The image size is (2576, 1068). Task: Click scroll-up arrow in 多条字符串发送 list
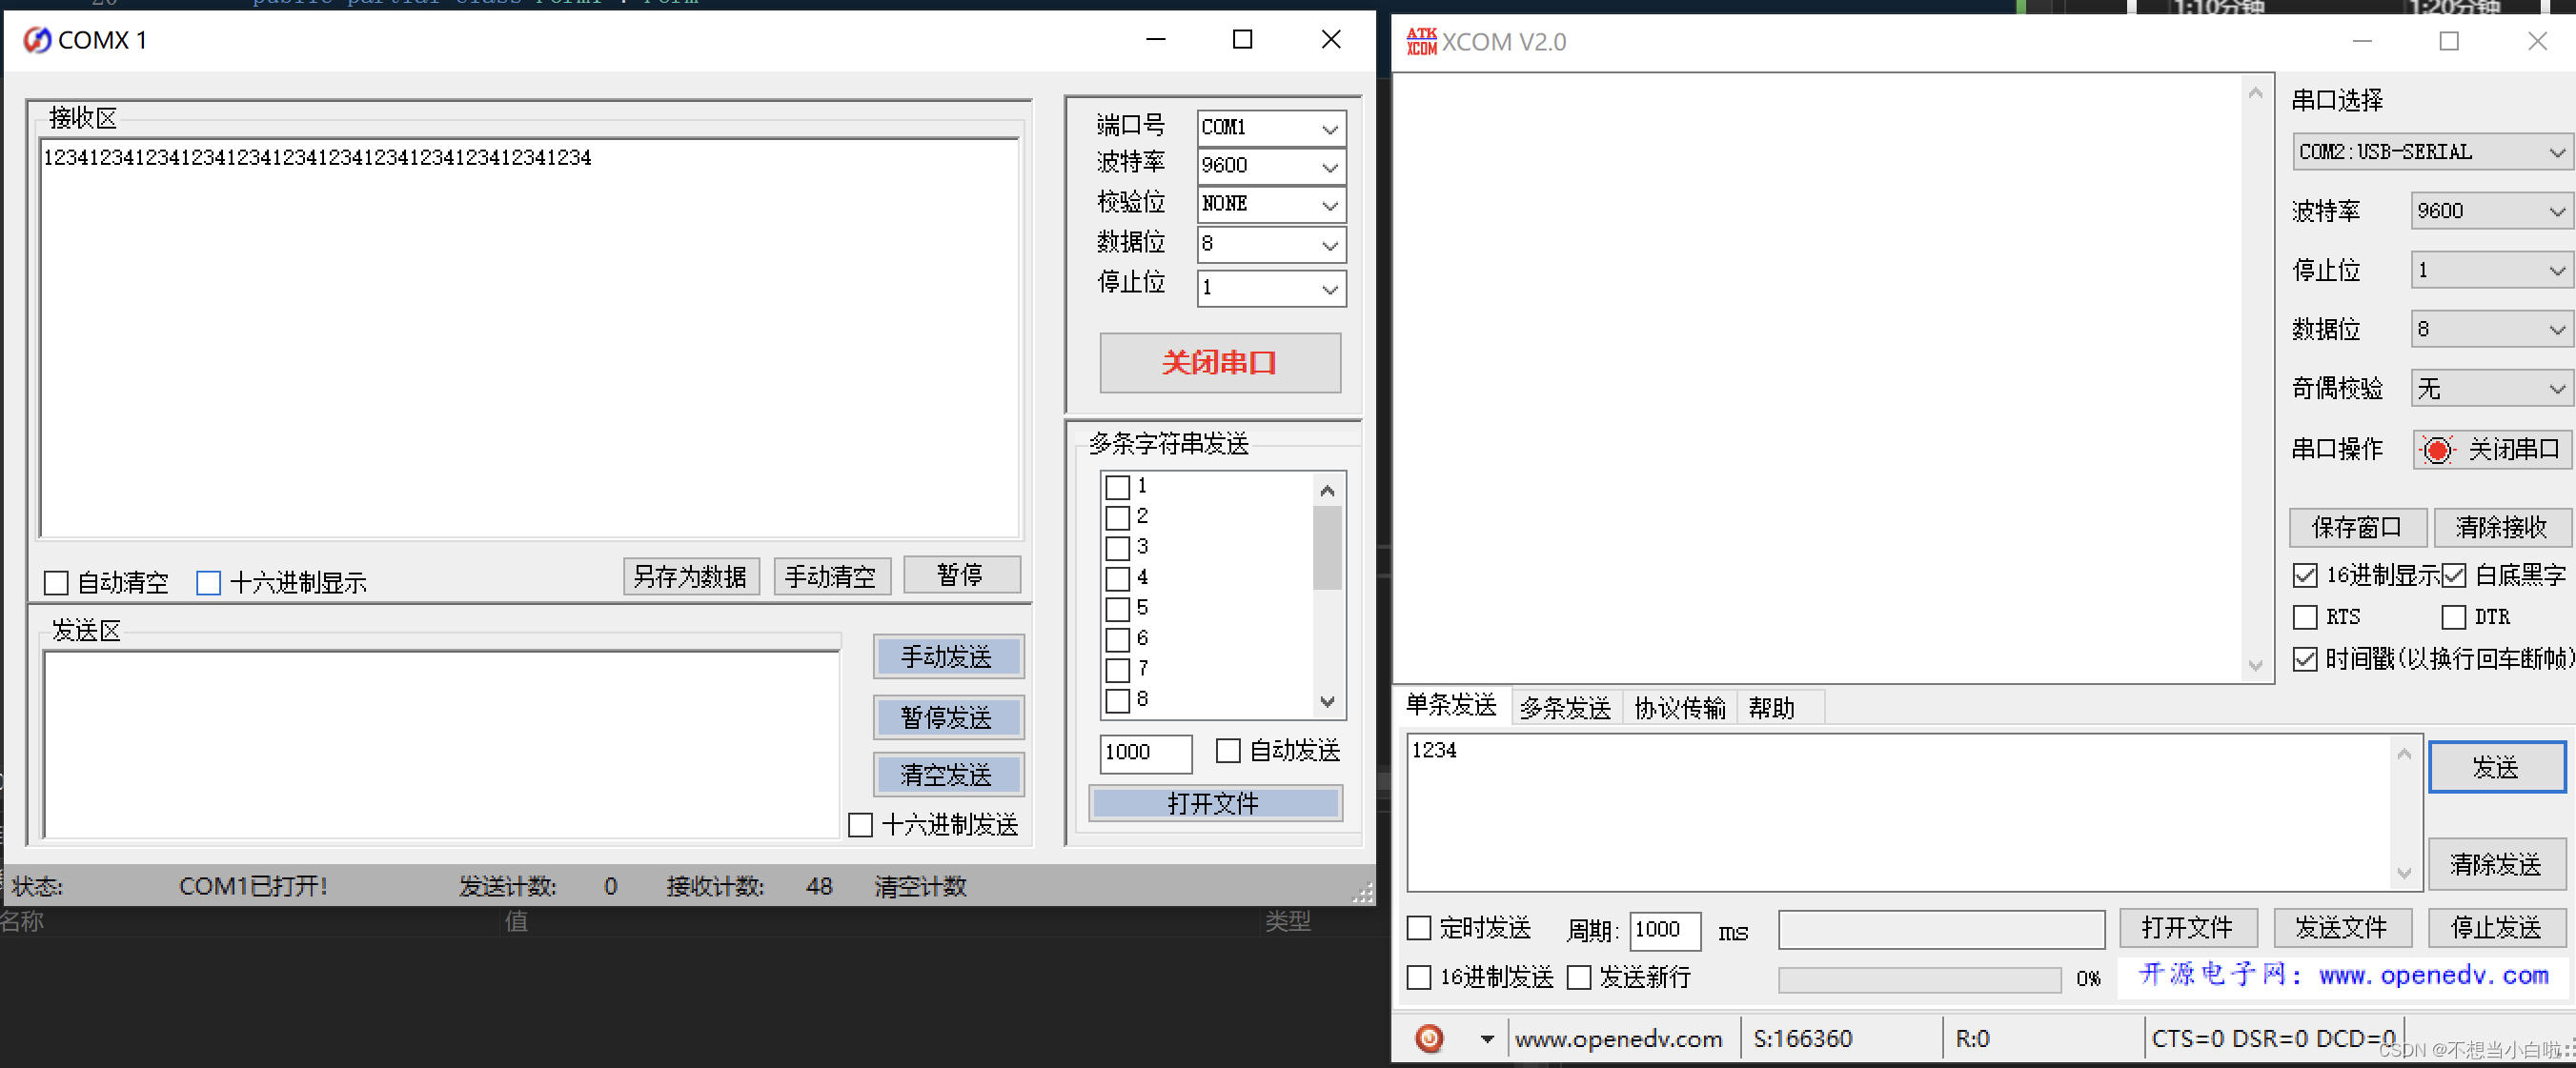1327,490
